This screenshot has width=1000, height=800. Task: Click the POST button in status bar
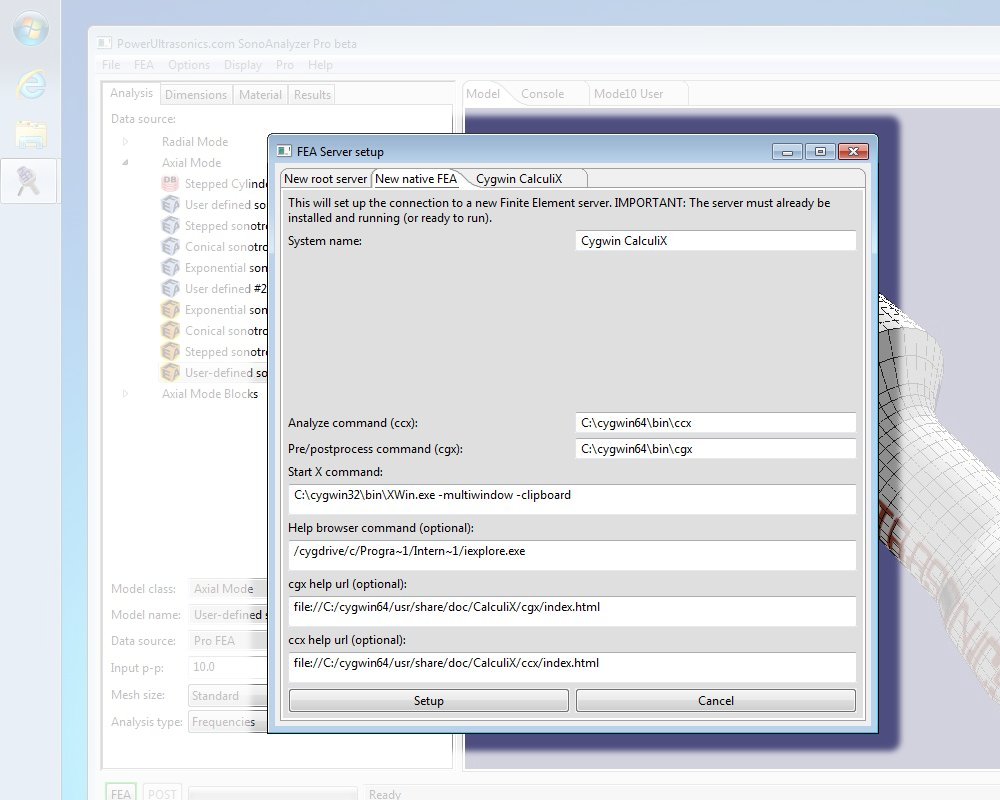point(162,793)
